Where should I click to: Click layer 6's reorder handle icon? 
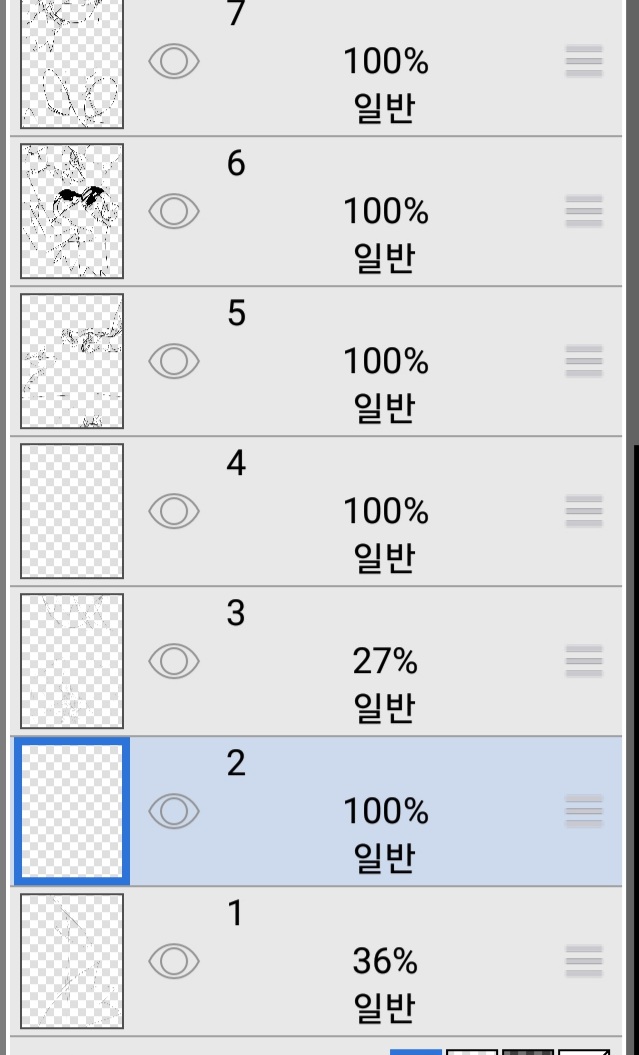click(584, 211)
